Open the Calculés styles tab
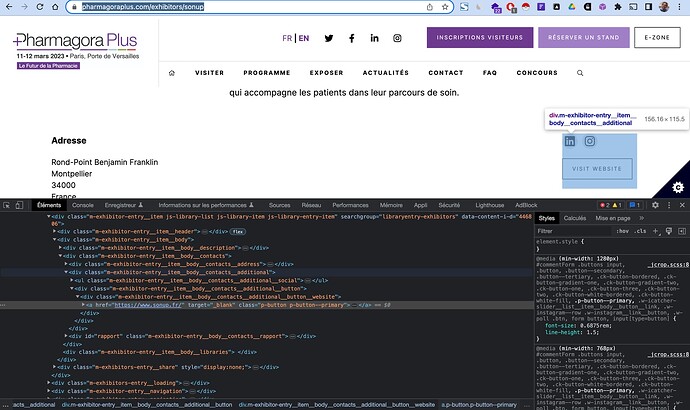This screenshot has height=410, width=690. click(x=575, y=218)
